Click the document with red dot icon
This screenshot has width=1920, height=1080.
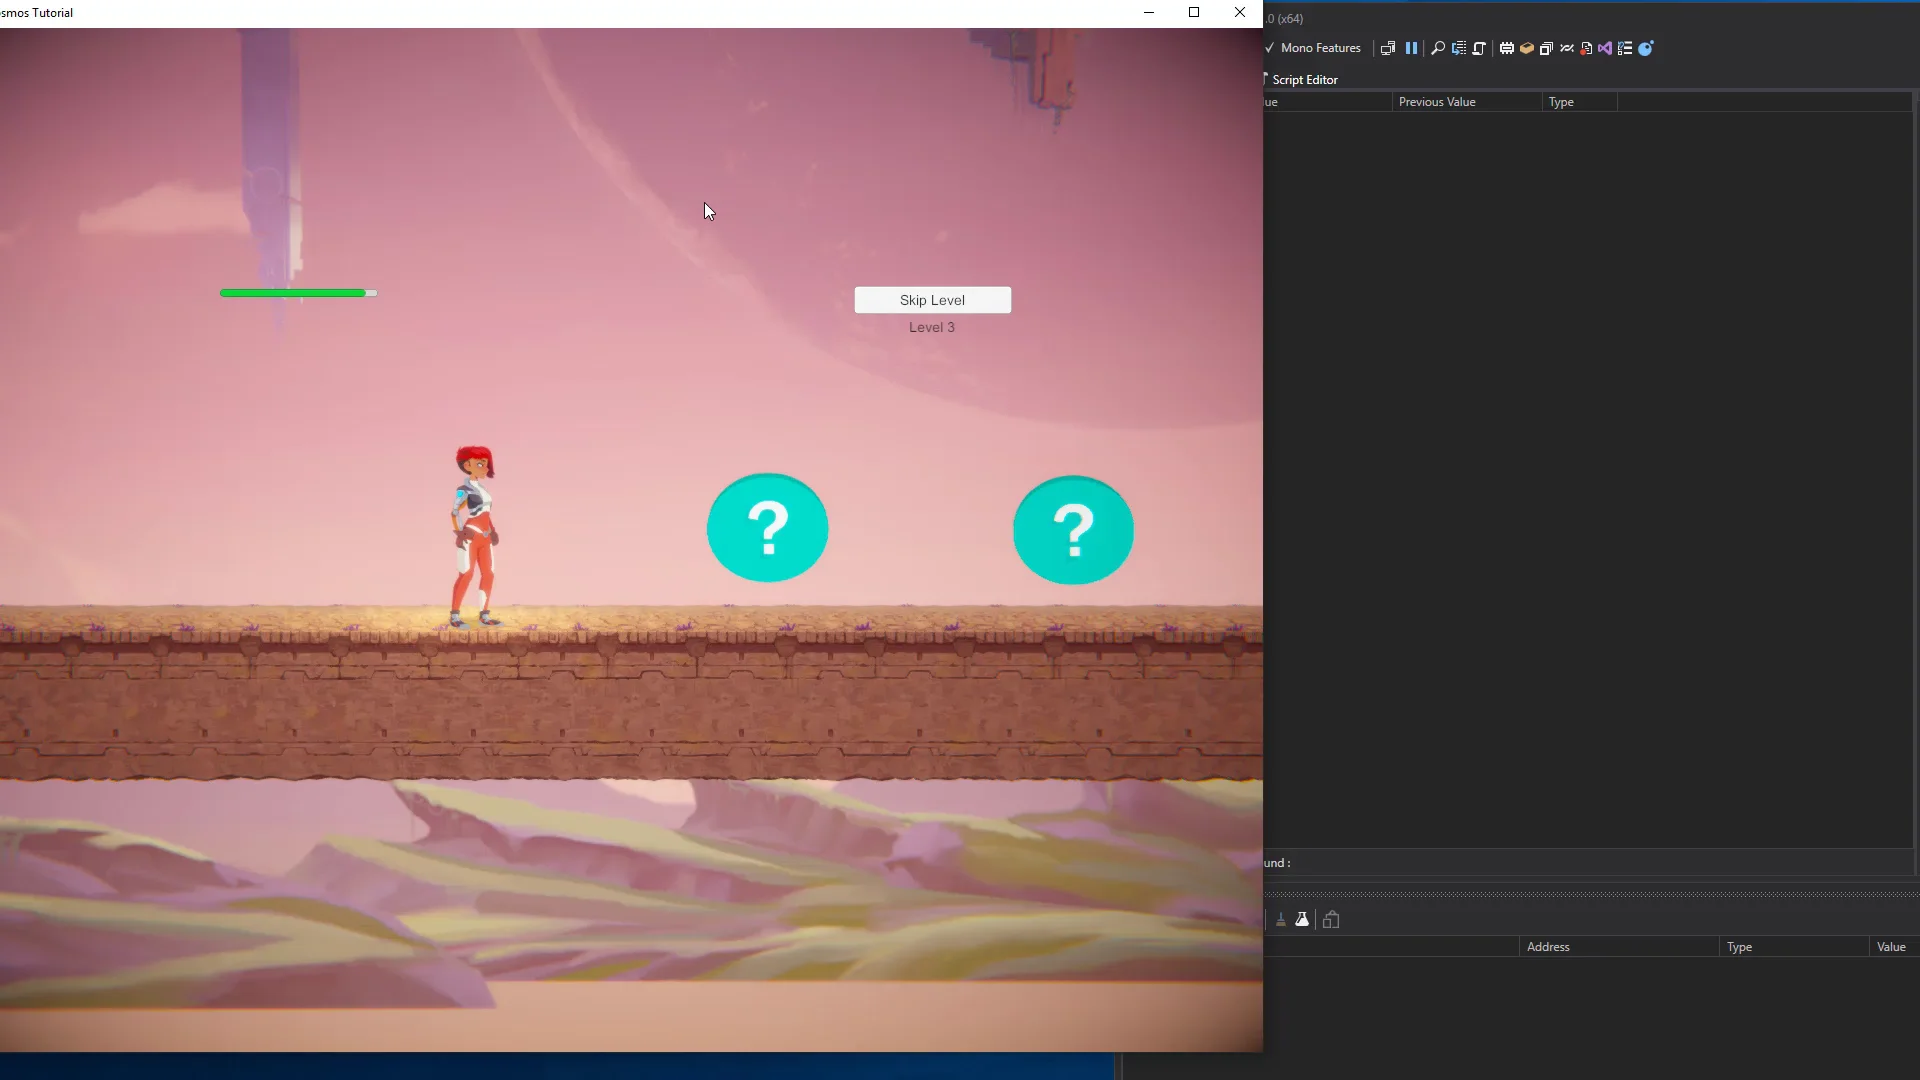(1585, 48)
